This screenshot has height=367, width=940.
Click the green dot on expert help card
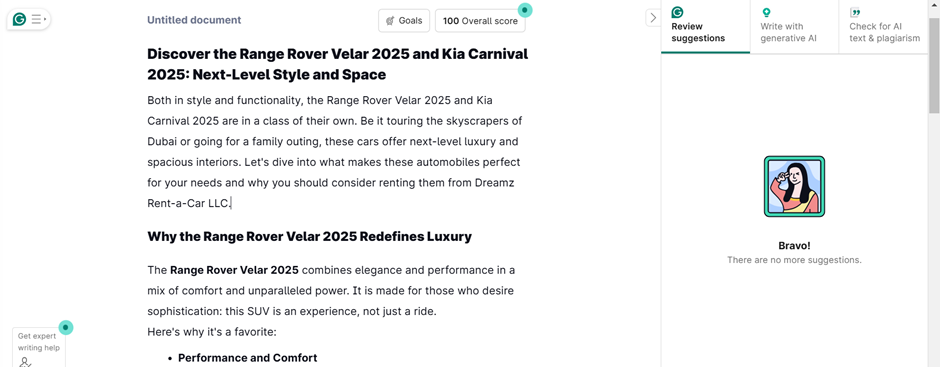click(x=66, y=327)
